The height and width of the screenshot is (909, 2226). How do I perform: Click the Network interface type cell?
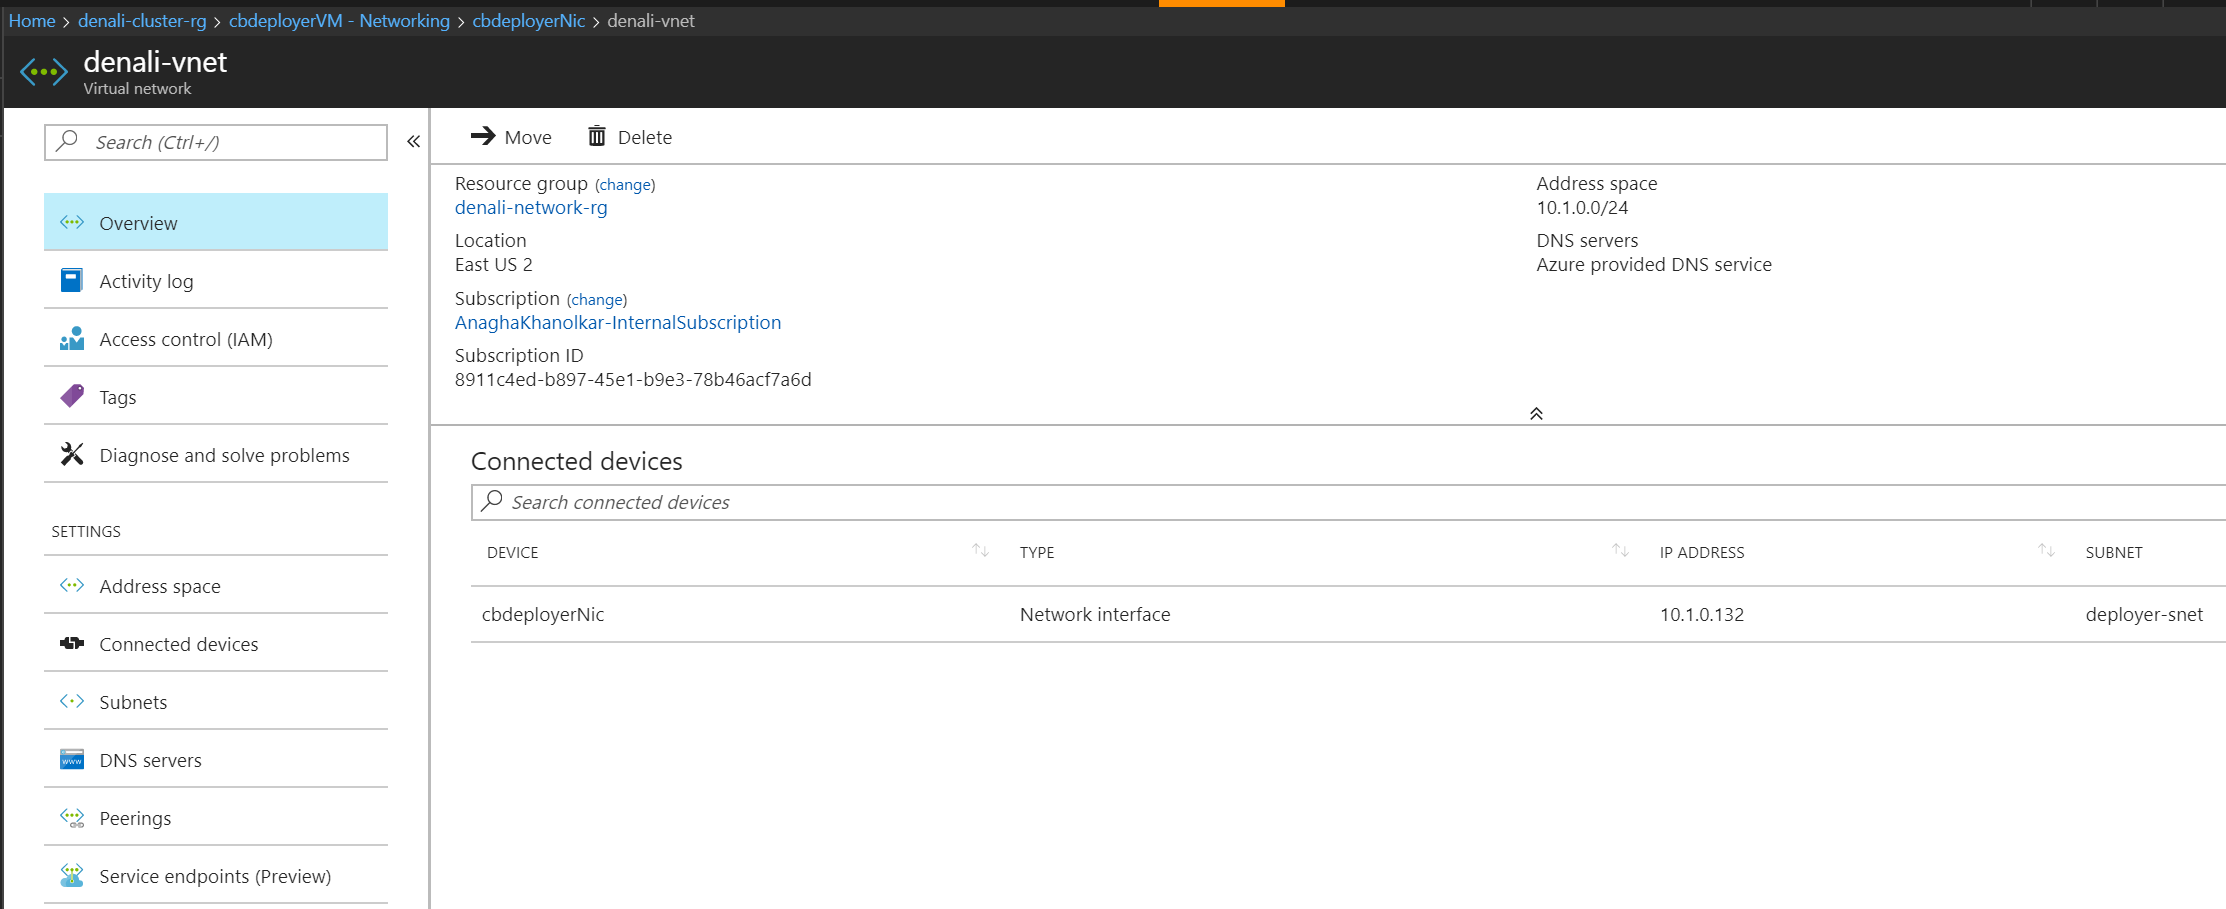[x=1095, y=614]
